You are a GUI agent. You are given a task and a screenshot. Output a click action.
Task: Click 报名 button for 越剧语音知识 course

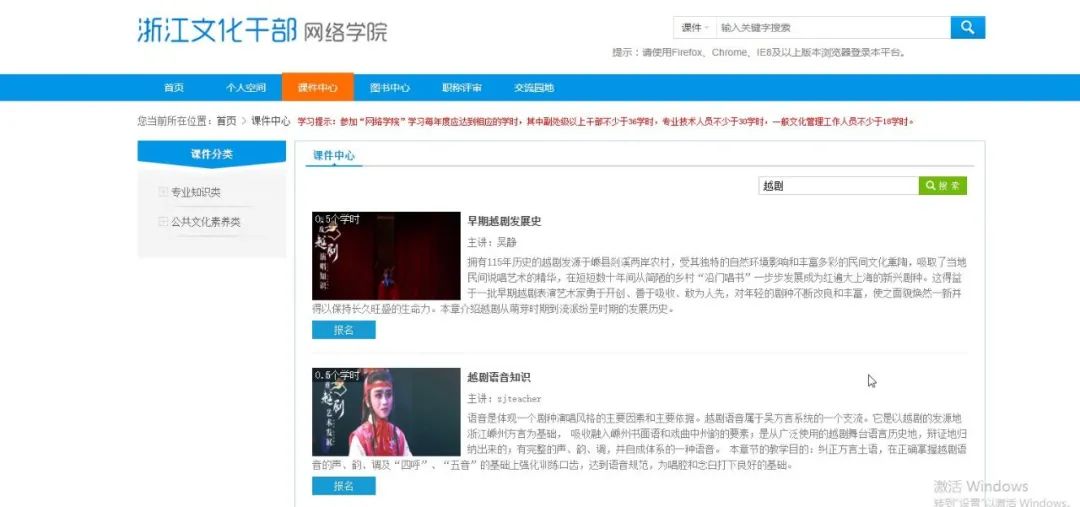click(343, 486)
